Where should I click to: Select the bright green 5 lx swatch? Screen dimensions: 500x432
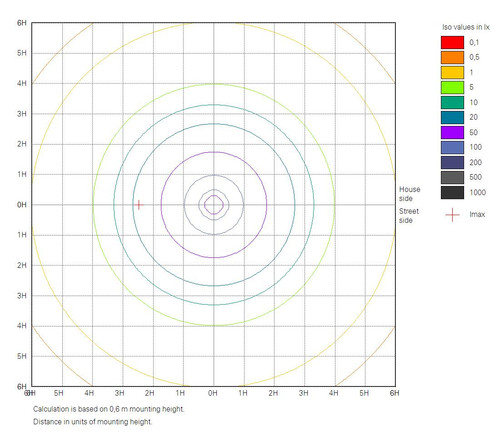click(452, 87)
